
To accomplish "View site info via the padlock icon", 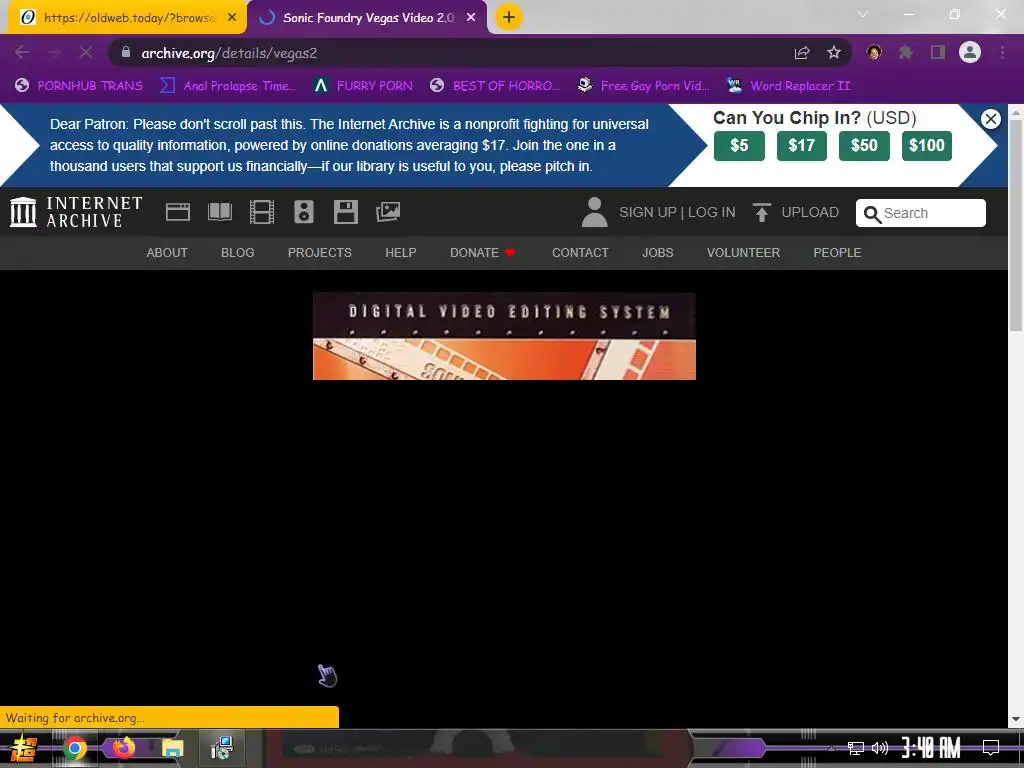I will (126, 52).
